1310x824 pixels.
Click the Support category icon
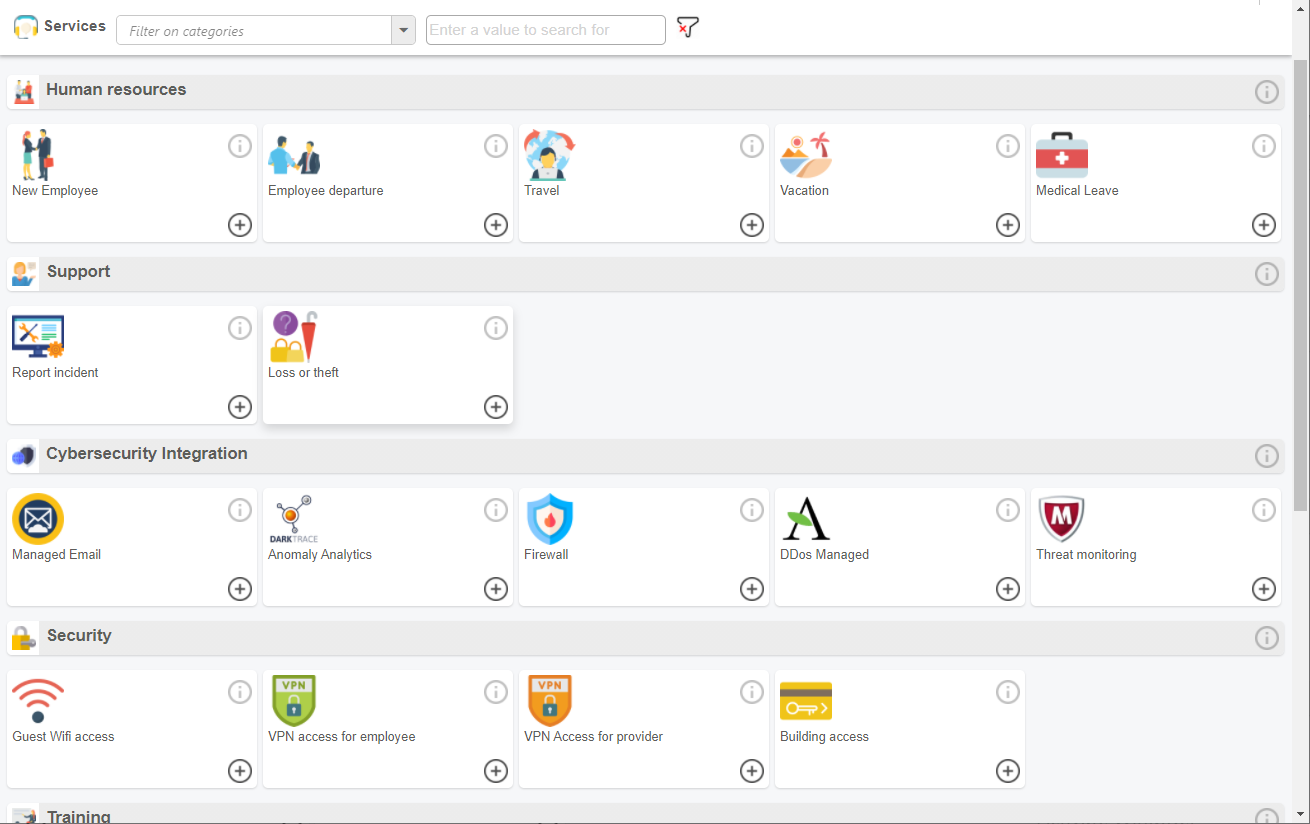(24, 273)
